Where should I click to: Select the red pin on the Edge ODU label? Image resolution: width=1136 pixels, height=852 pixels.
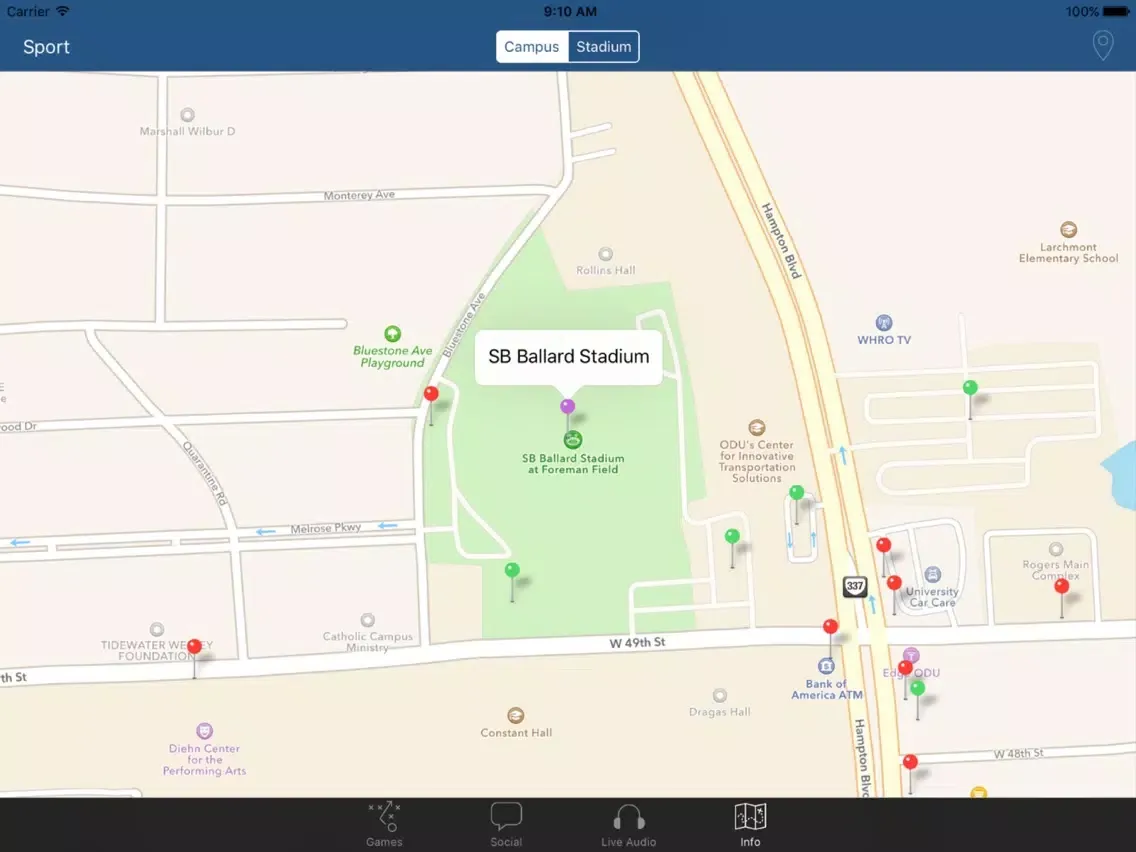[905, 667]
